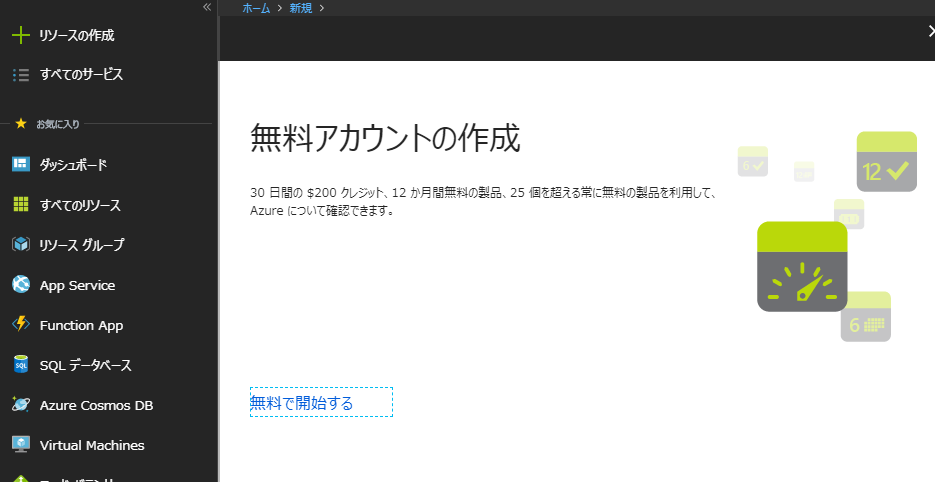Click the green plus Create Resource icon
The image size is (935, 482).
tap(20, 35)
